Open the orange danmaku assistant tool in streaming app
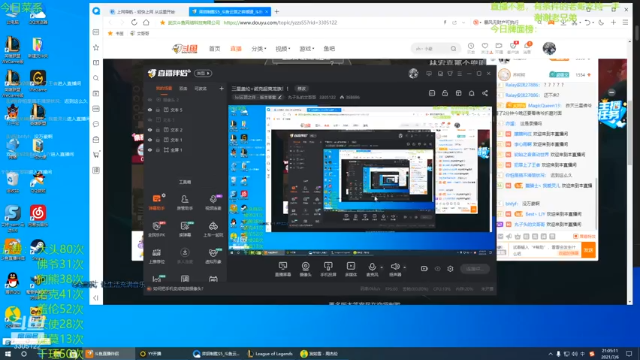Viewport: 640px width, 360px height. tap(157, 202)
